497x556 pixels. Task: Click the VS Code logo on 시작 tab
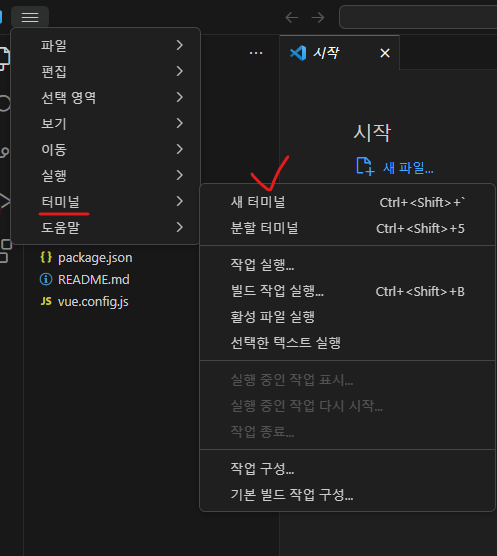tap(298, 53)
